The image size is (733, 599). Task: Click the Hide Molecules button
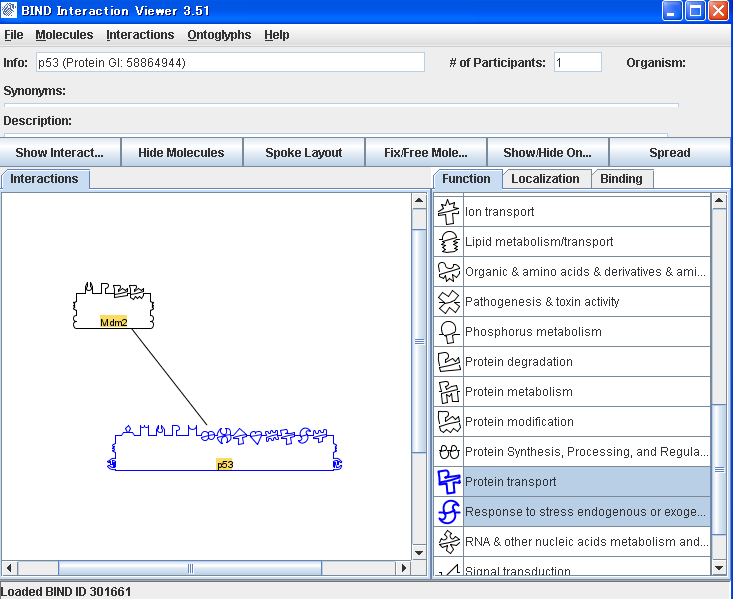pyautogui.click(x=181, y=152)
